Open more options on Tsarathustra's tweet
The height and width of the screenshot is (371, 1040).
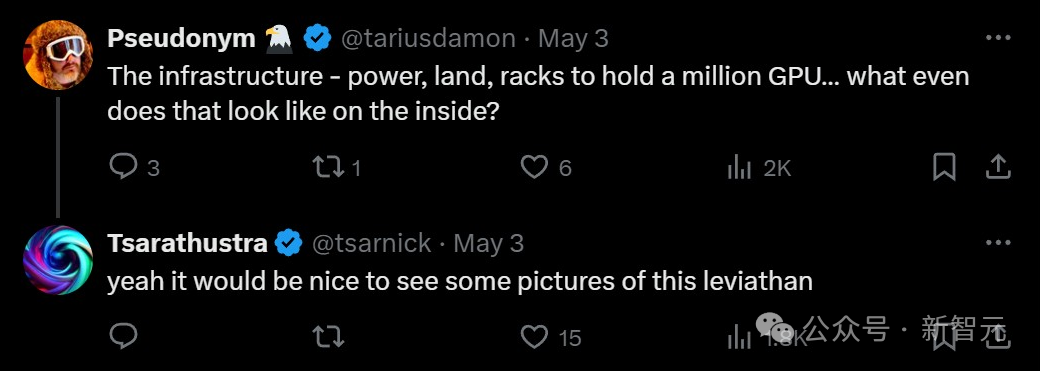click(998, 243)
